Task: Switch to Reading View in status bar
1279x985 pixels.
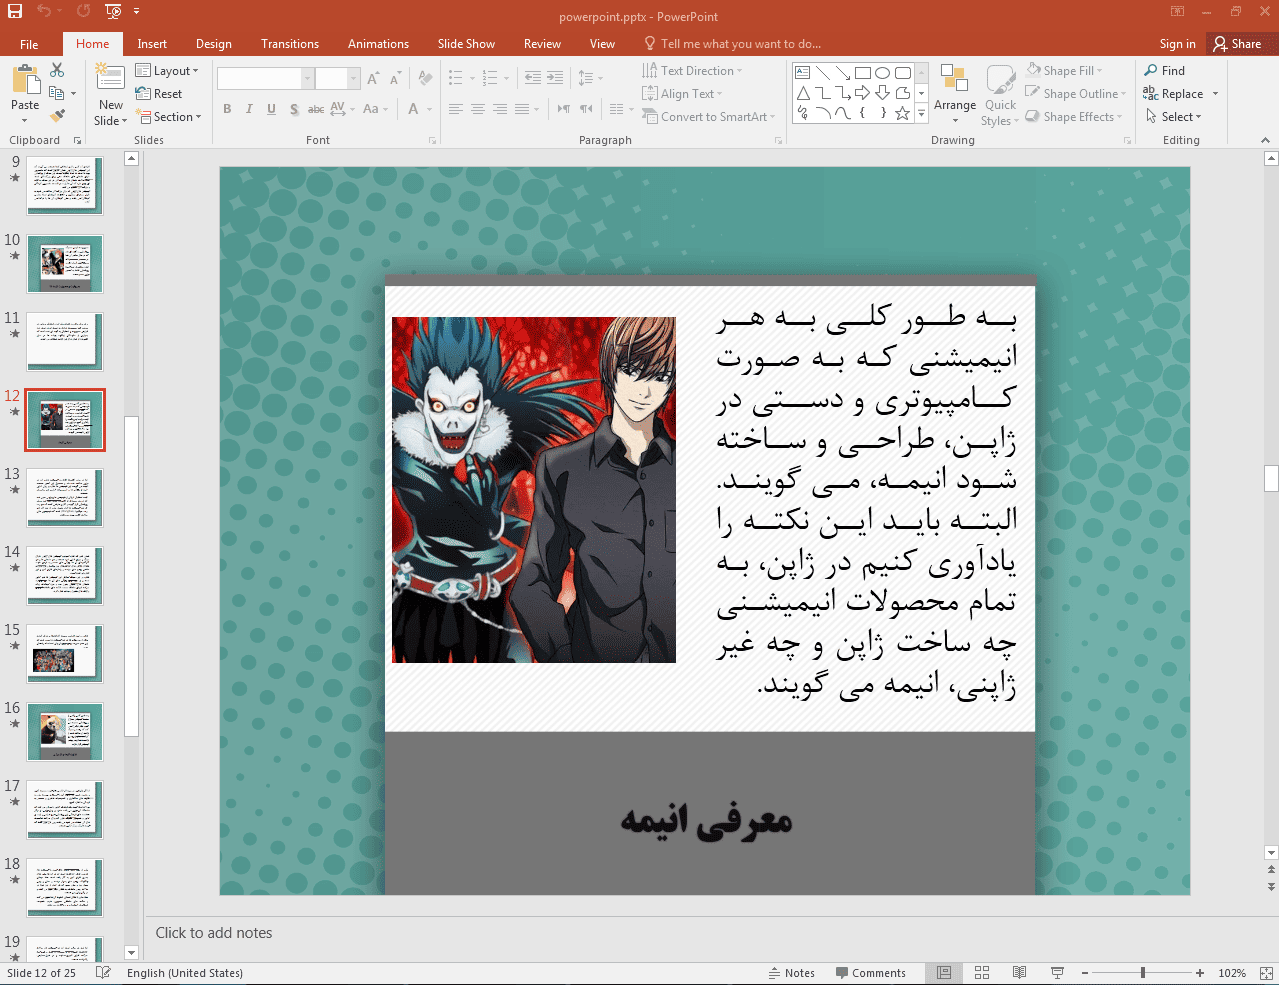Action: 1019,973
